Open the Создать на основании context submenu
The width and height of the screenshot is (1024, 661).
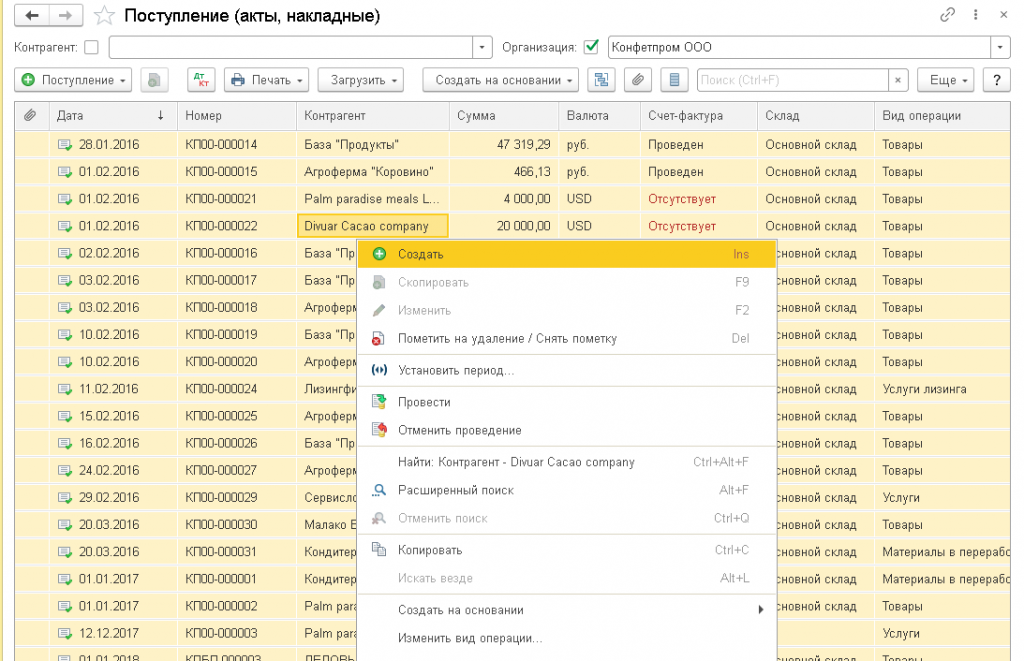tap(567, 610)
